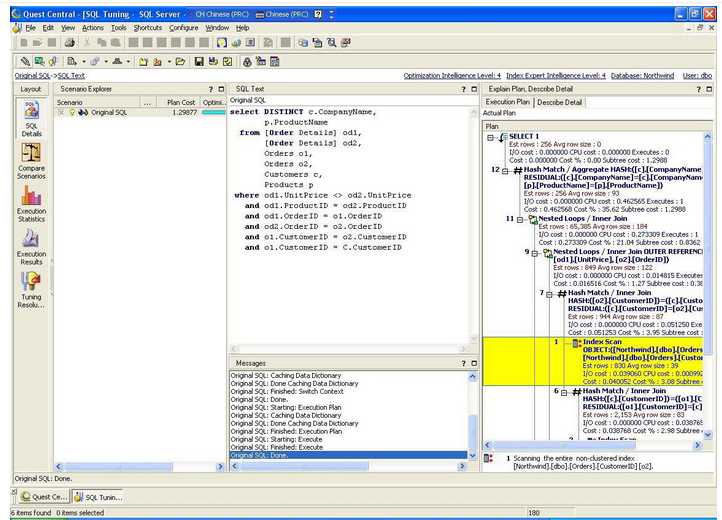
Task: Open the dropdown arrow beside the gears icon
Action: (106, 61)
